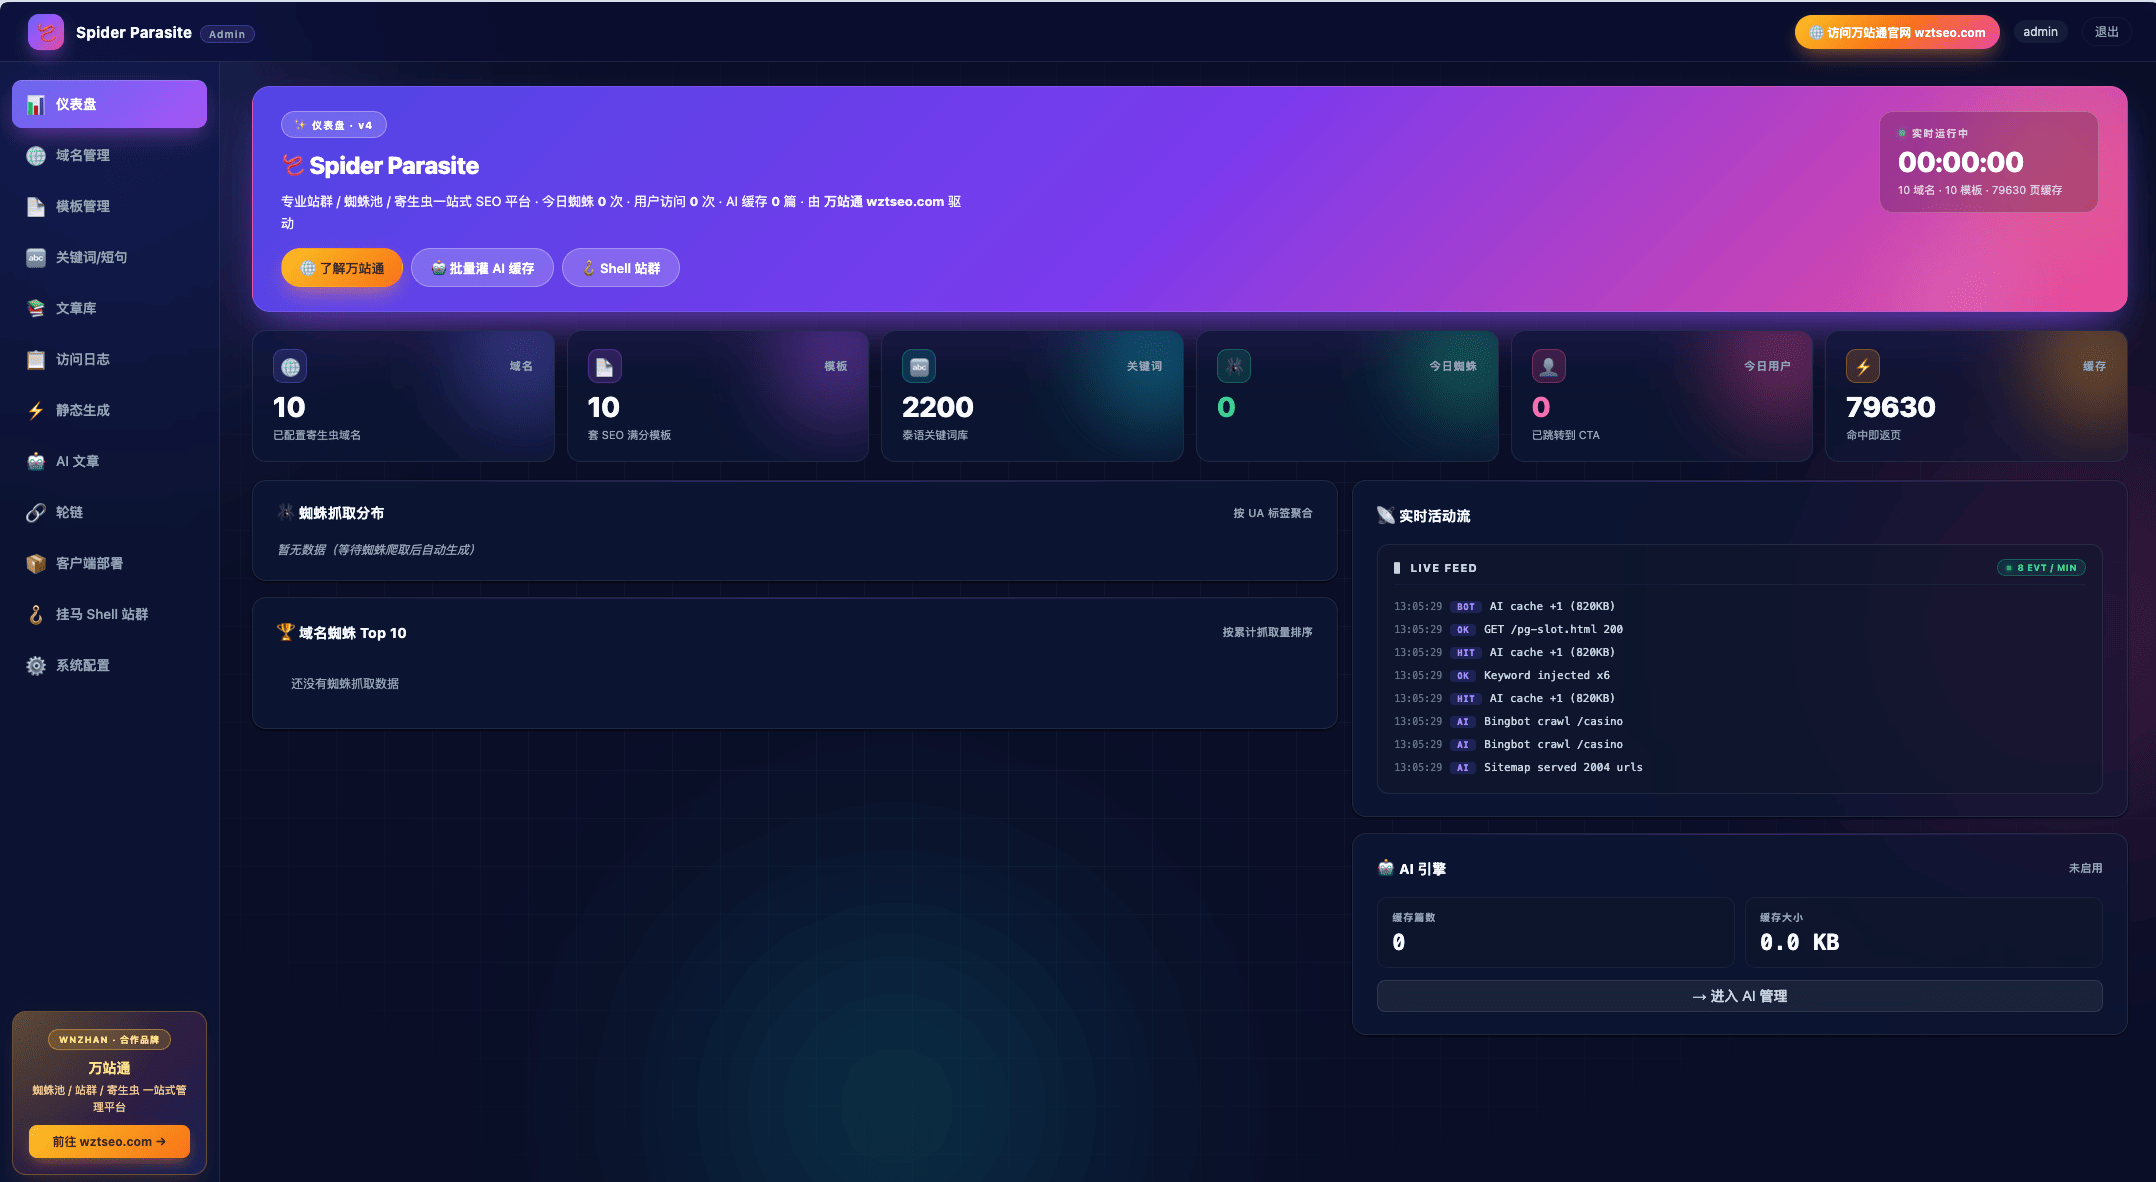Click the abc icon for 关键词/短句

coord(36,258)
